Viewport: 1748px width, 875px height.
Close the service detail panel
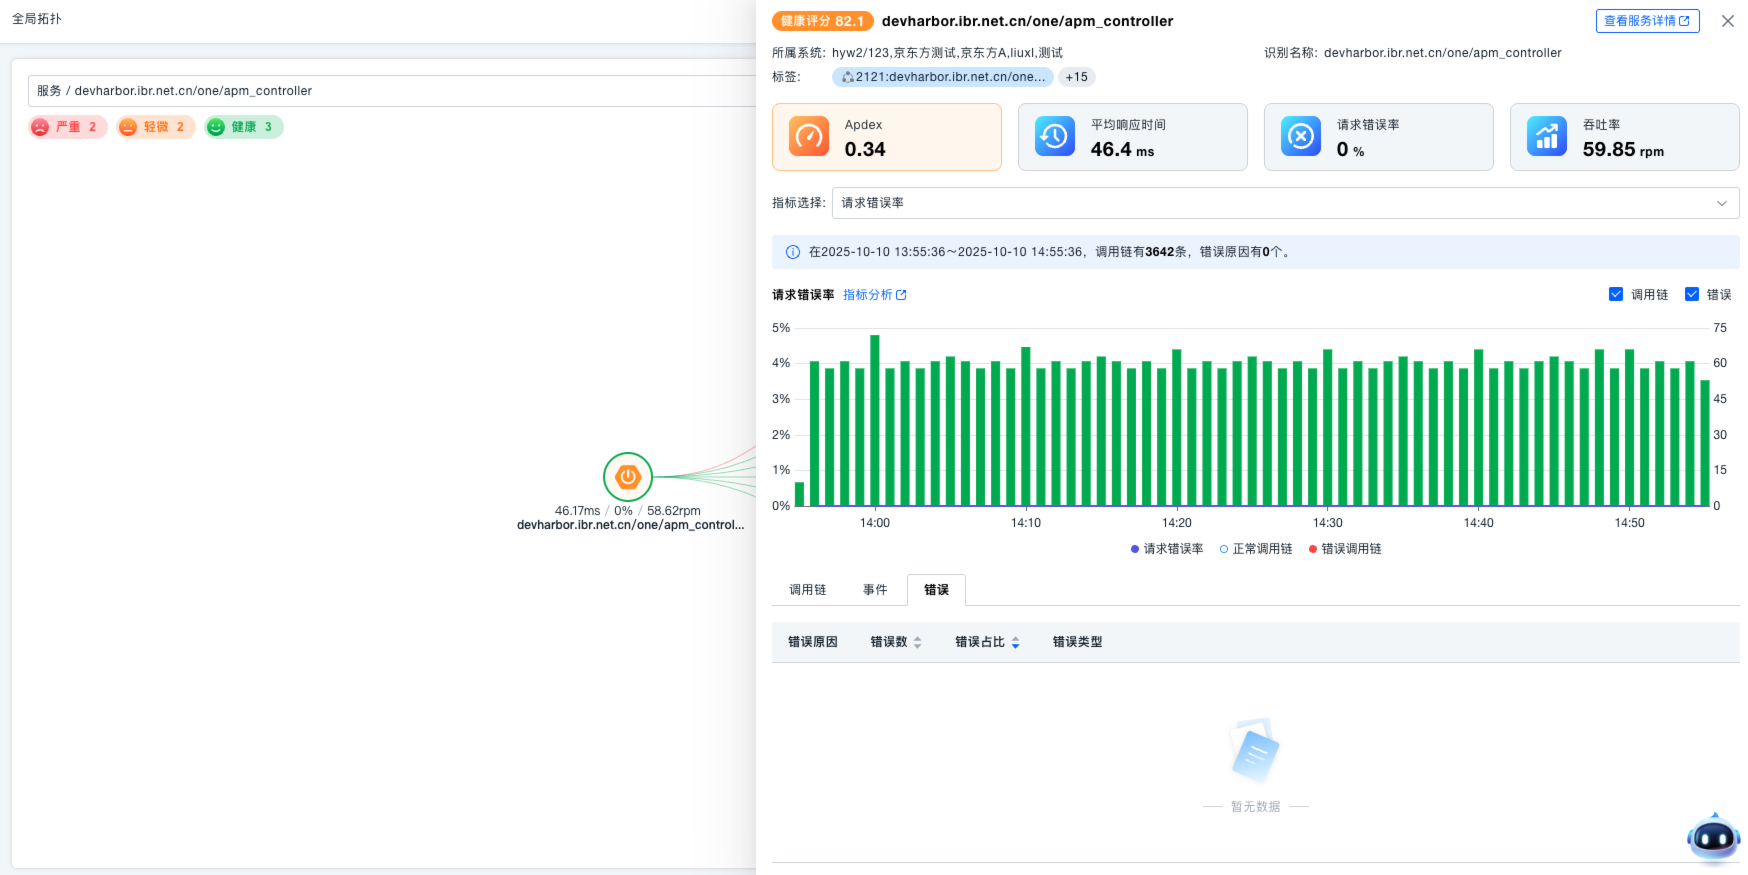point(1727,21)
